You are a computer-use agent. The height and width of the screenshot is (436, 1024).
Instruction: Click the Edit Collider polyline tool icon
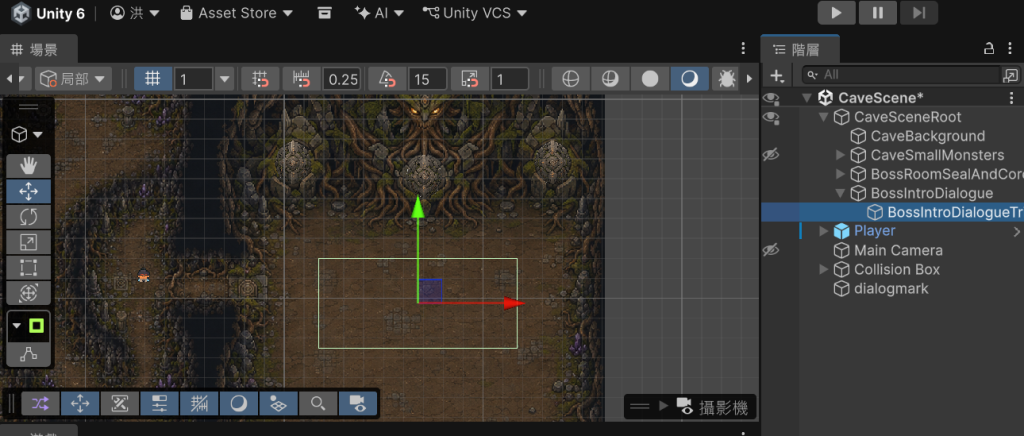coord(28,354)
